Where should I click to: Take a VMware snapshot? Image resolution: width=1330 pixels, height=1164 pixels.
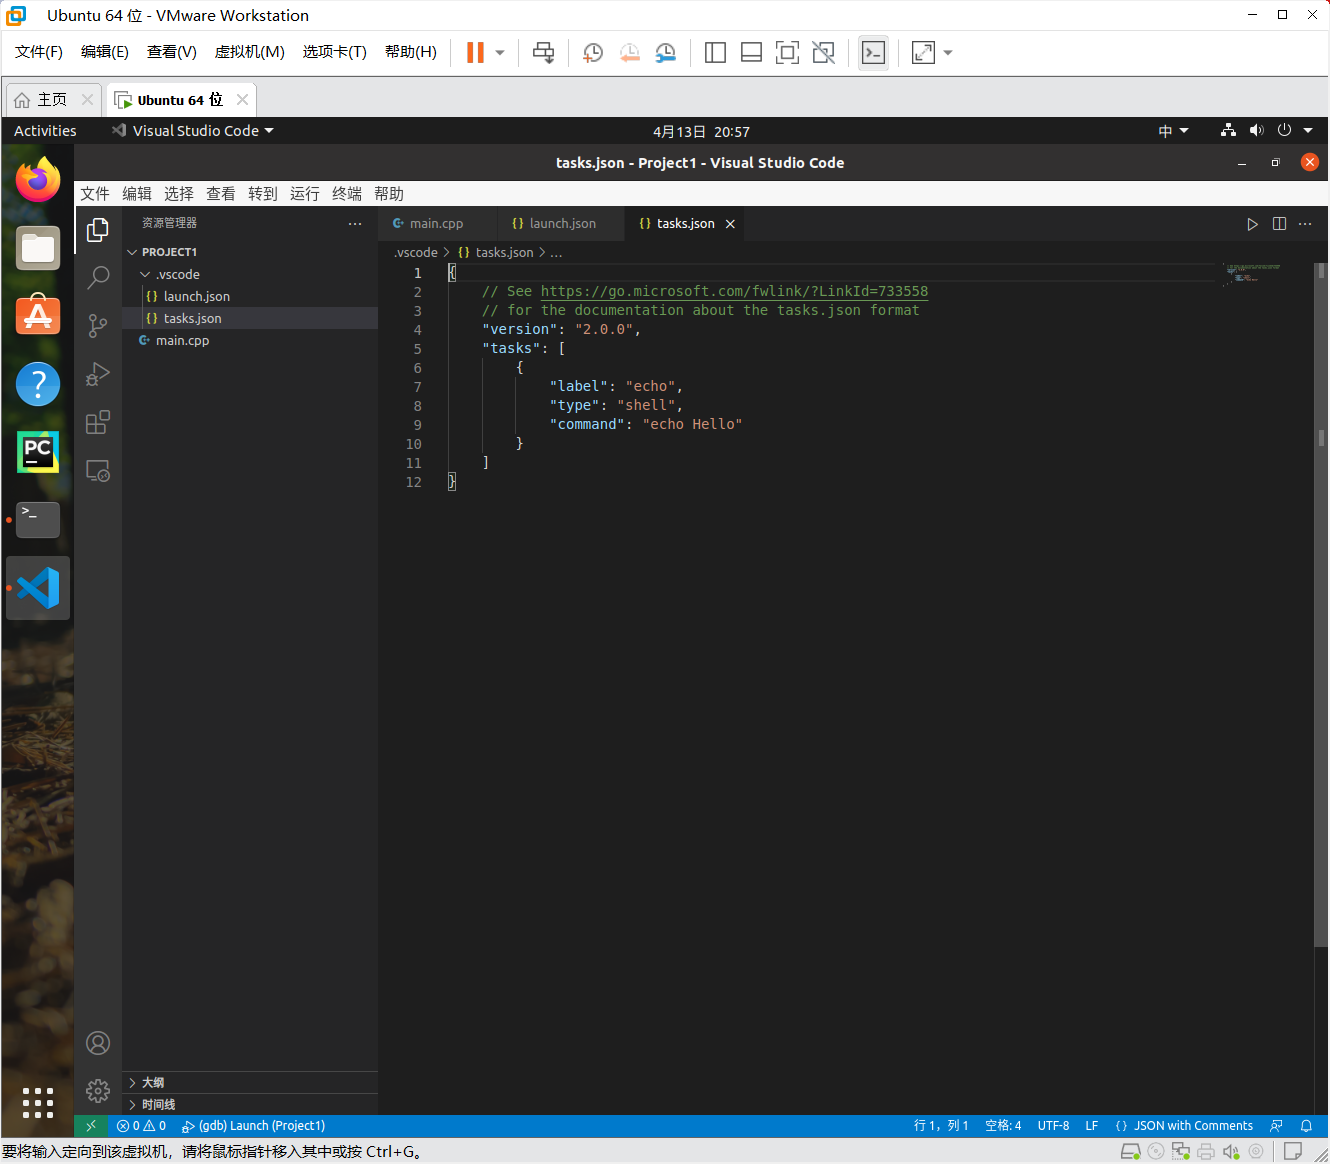click(593, 53)
